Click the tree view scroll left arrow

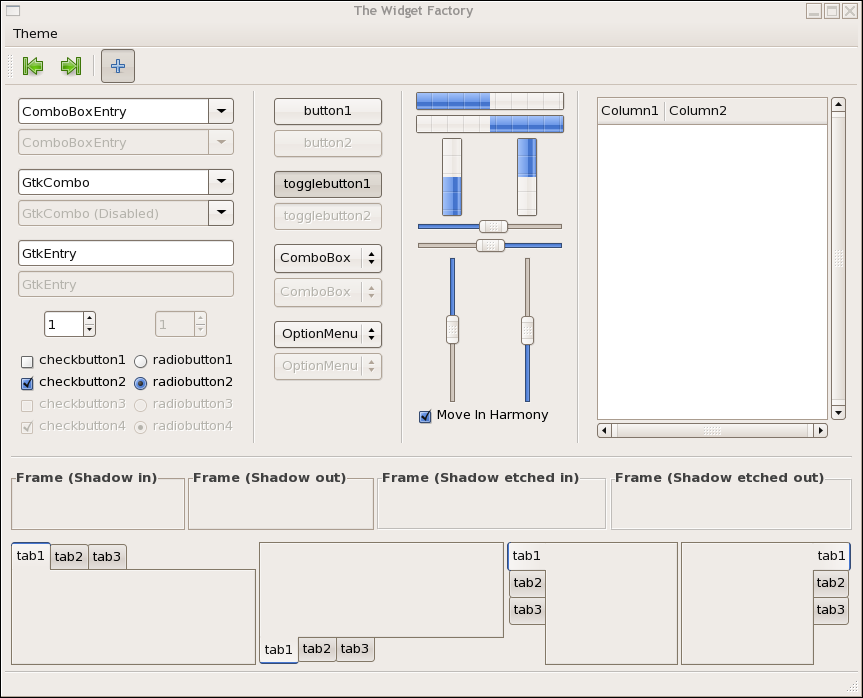coord(604,430)
